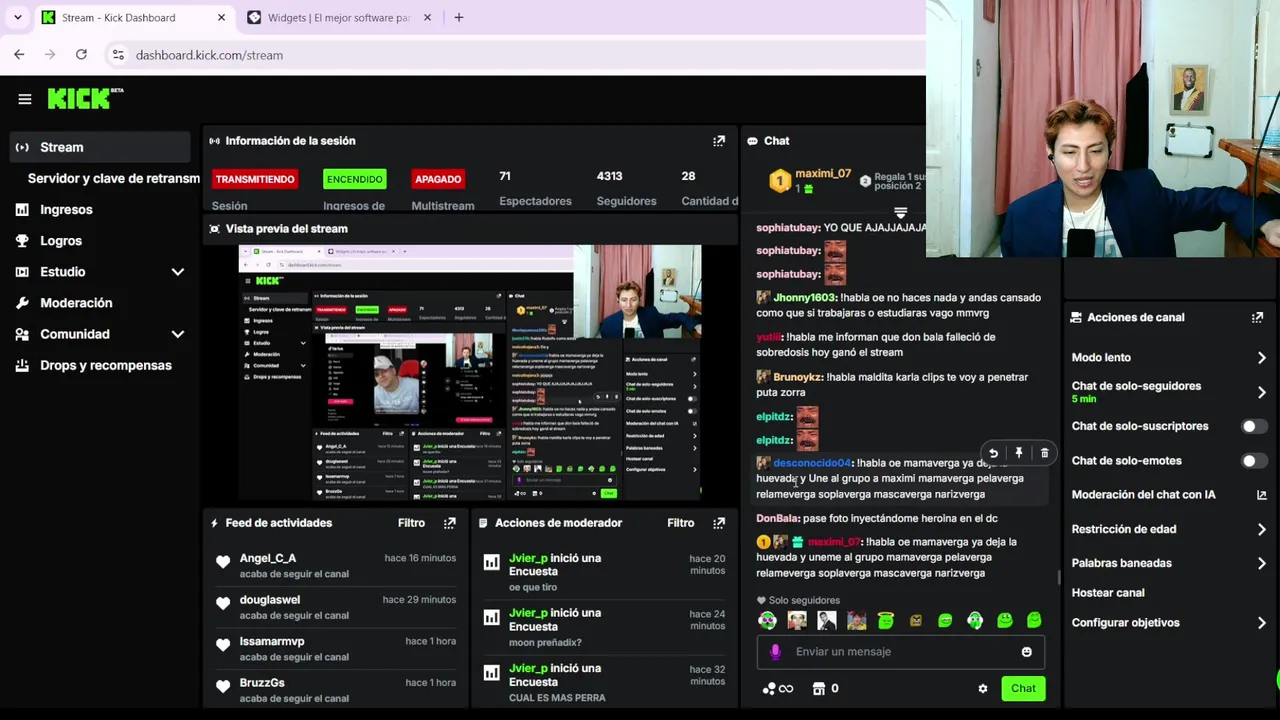
Task: Click the heart icon beside Angel_C_A
Action: 223,562
